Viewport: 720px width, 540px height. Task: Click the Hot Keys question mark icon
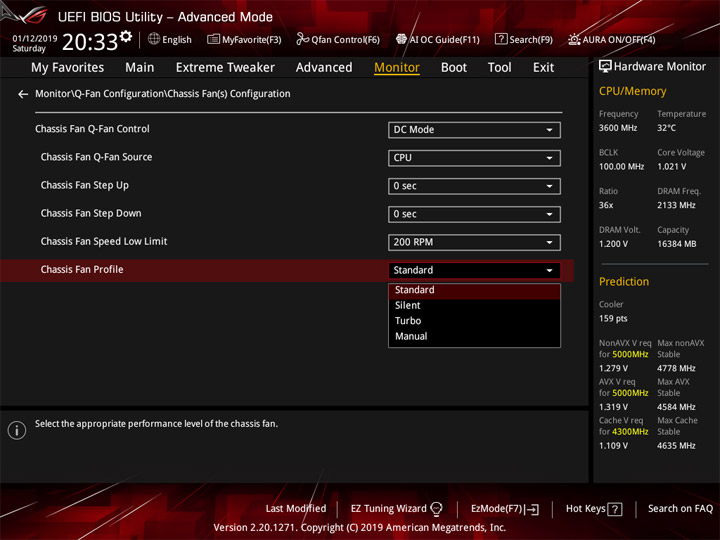point(615,509)
